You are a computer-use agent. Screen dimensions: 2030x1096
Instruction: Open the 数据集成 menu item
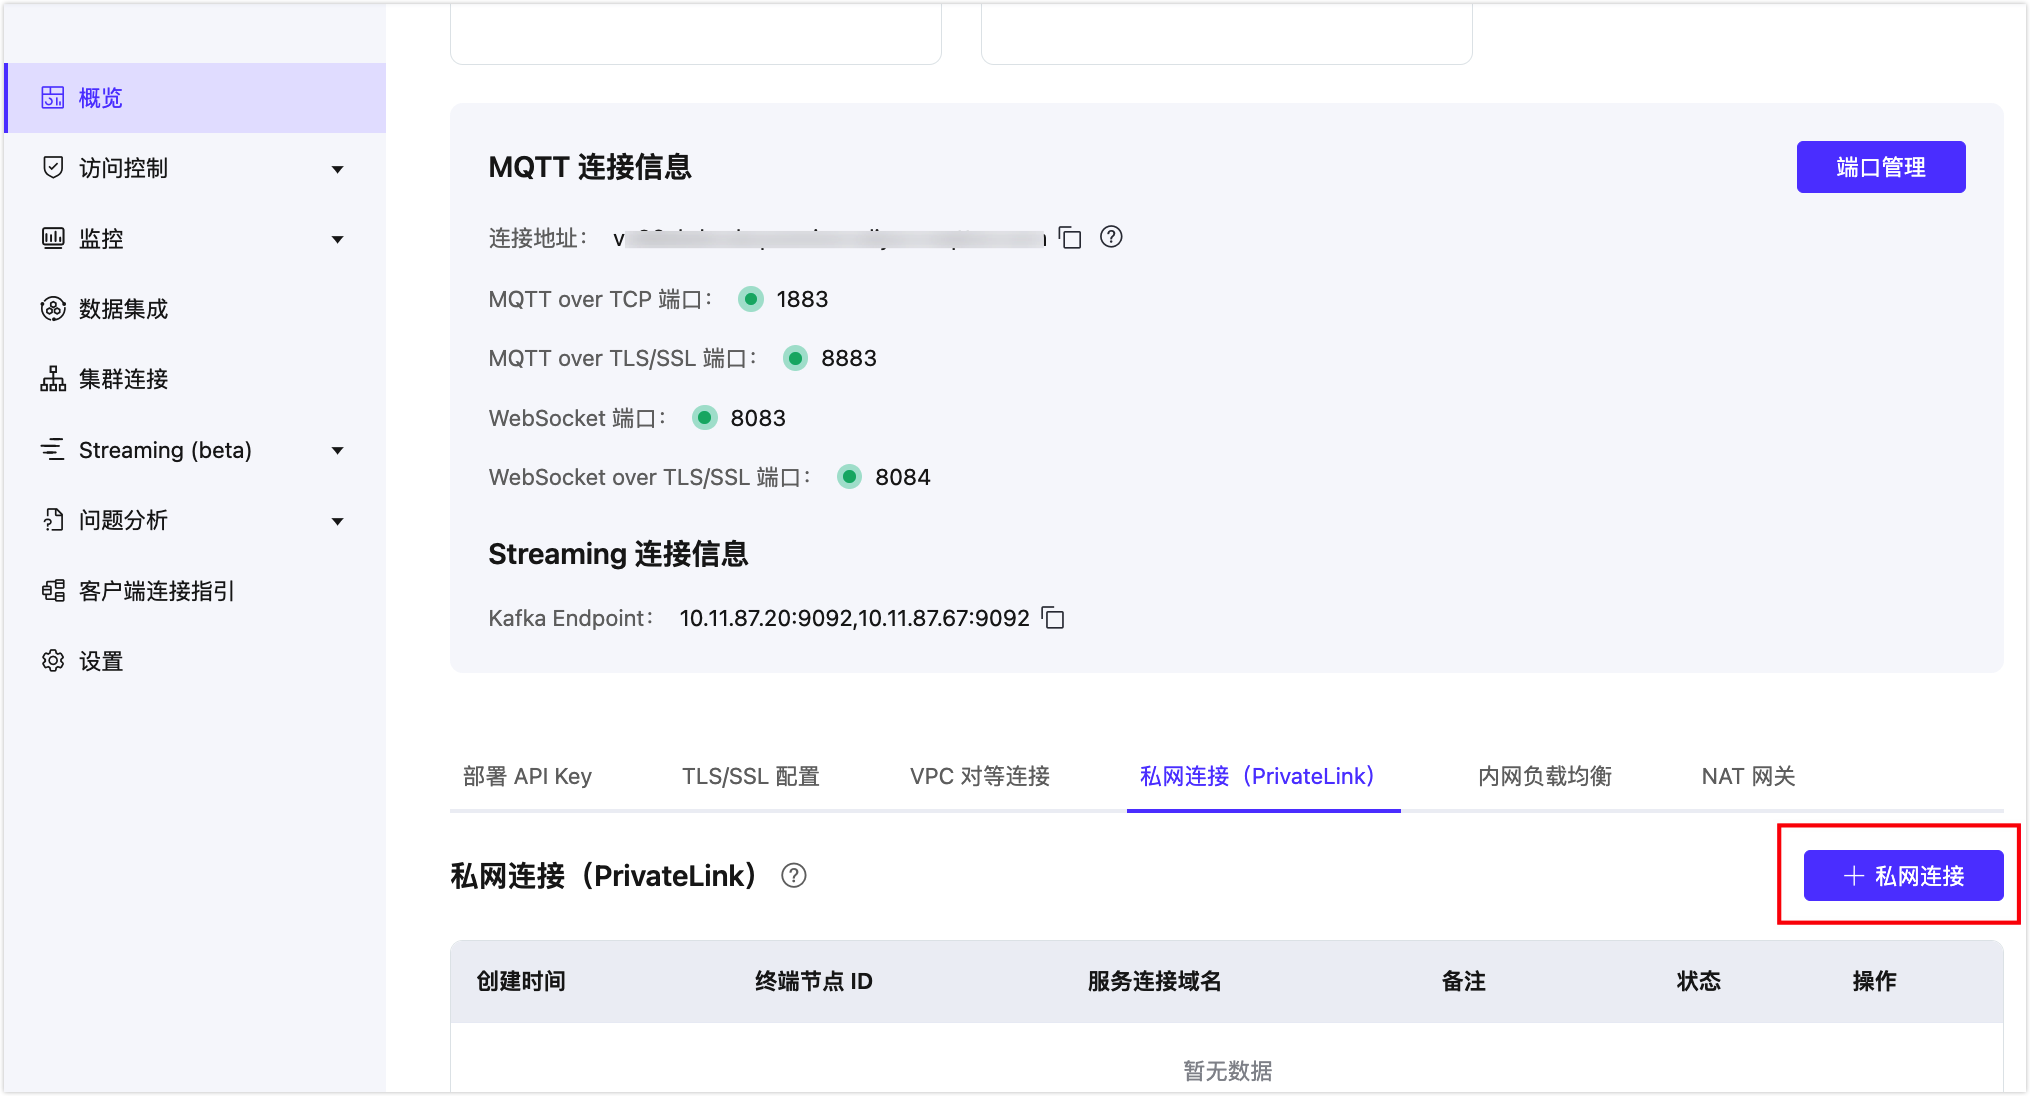click(x=196, y=309)
